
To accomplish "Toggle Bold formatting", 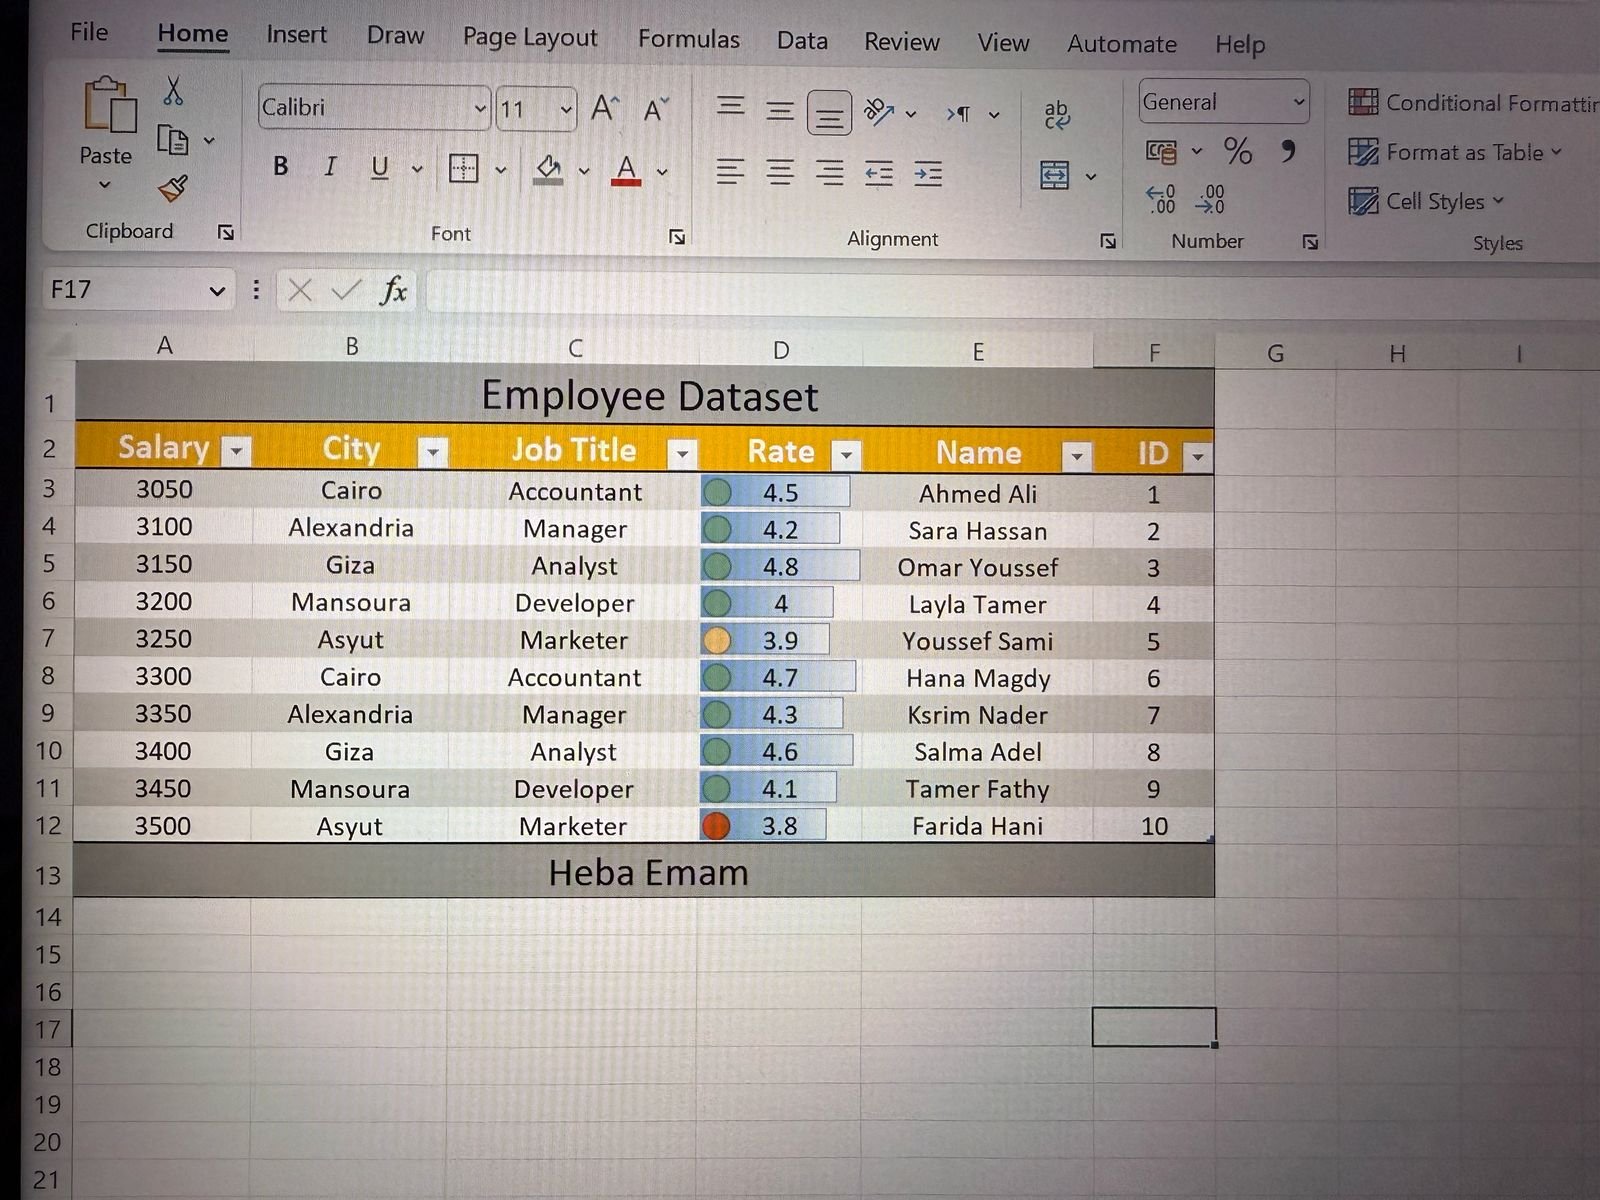I will (281, 167).
